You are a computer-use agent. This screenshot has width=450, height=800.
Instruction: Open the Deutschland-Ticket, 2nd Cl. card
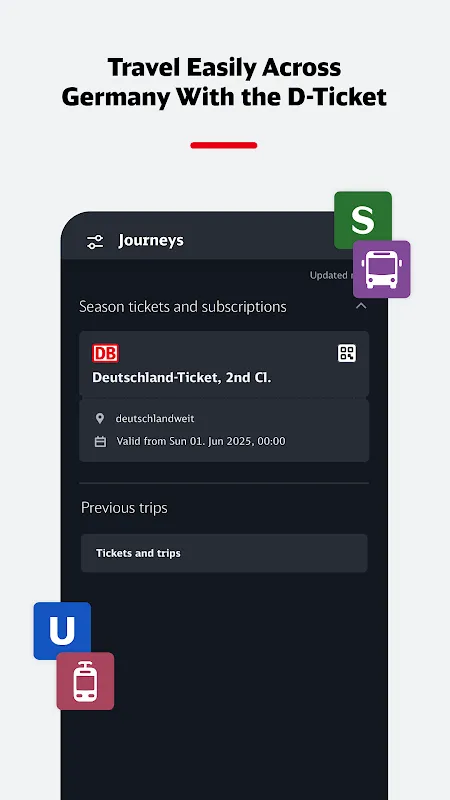click(224, 364)
